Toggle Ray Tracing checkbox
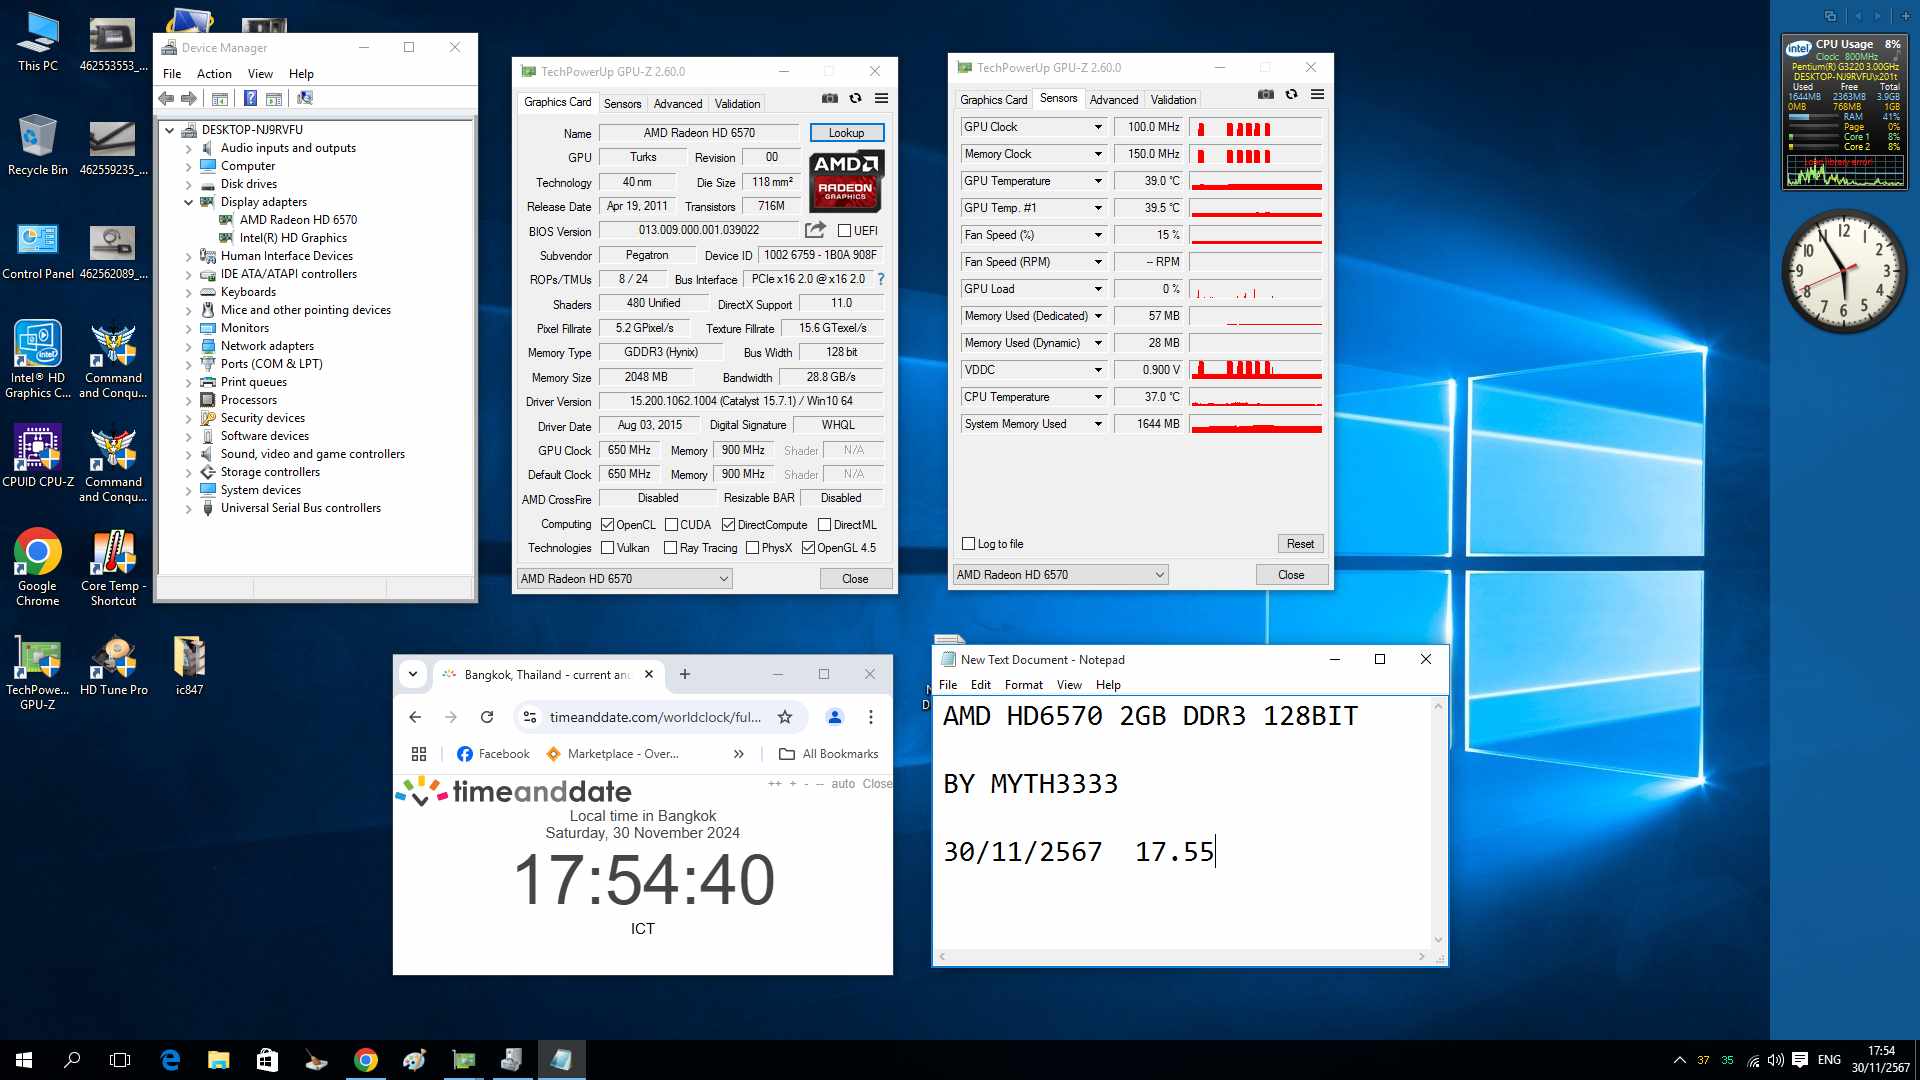 pos(670,548)
